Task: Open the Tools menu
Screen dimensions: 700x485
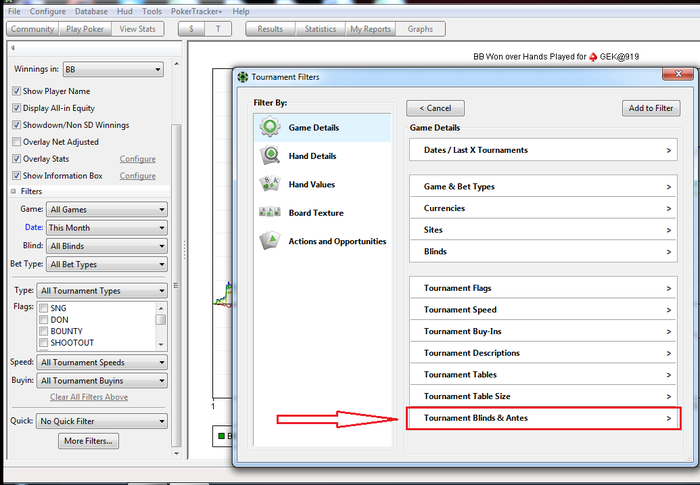Action: (152, 12)
